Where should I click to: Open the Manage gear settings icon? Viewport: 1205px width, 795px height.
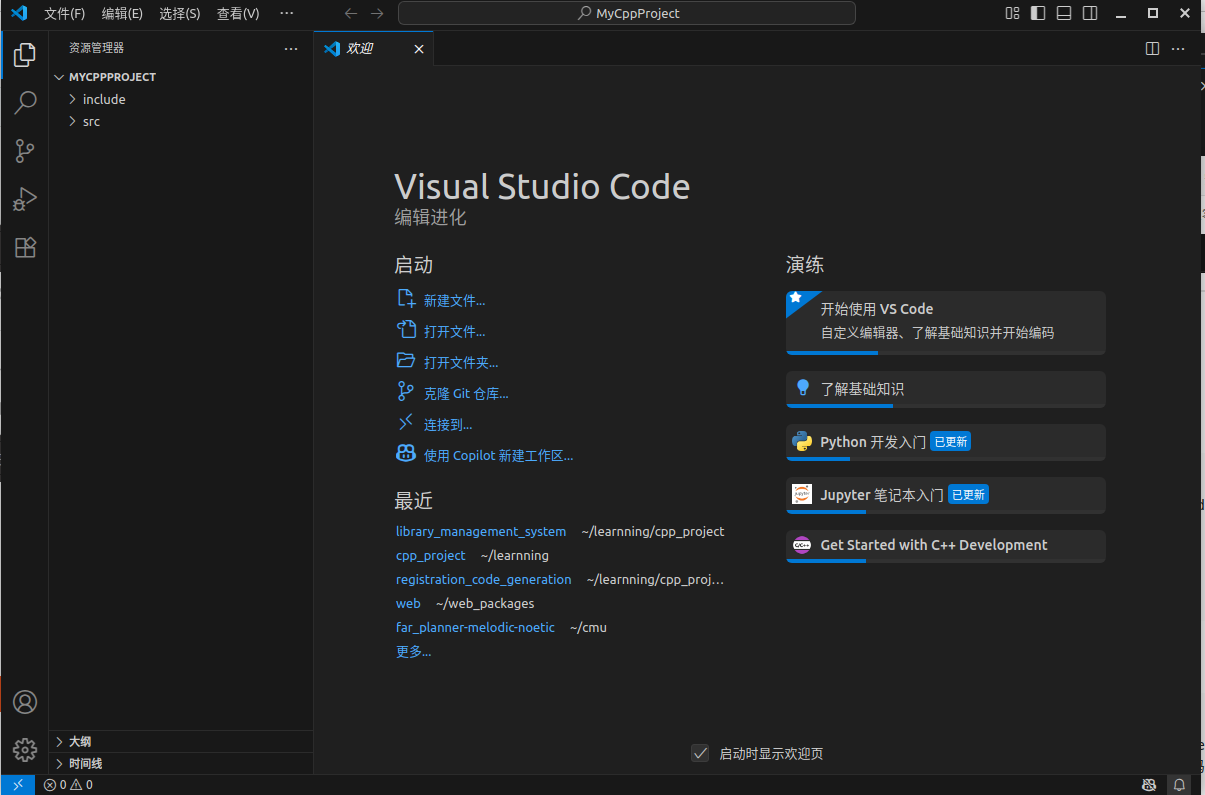[x=25, y=749]
